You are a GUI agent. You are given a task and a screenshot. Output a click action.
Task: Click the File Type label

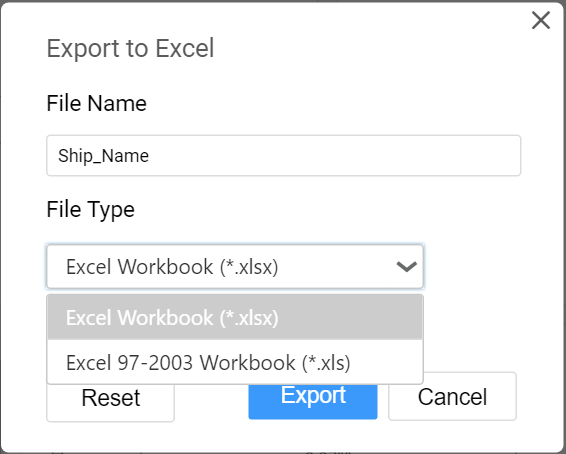(x=91, y=210)
